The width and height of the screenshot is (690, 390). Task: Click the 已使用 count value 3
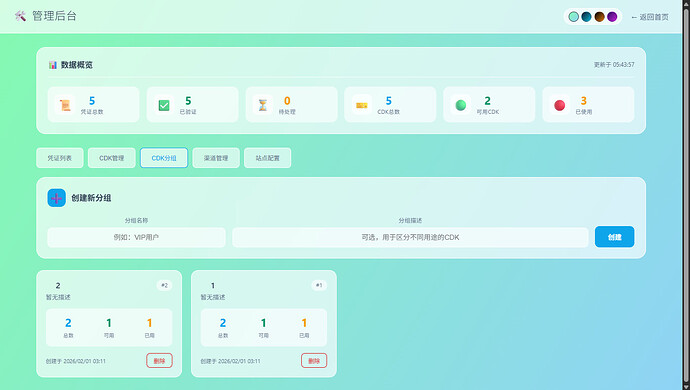pyautogui.click(x=584, y=101)
